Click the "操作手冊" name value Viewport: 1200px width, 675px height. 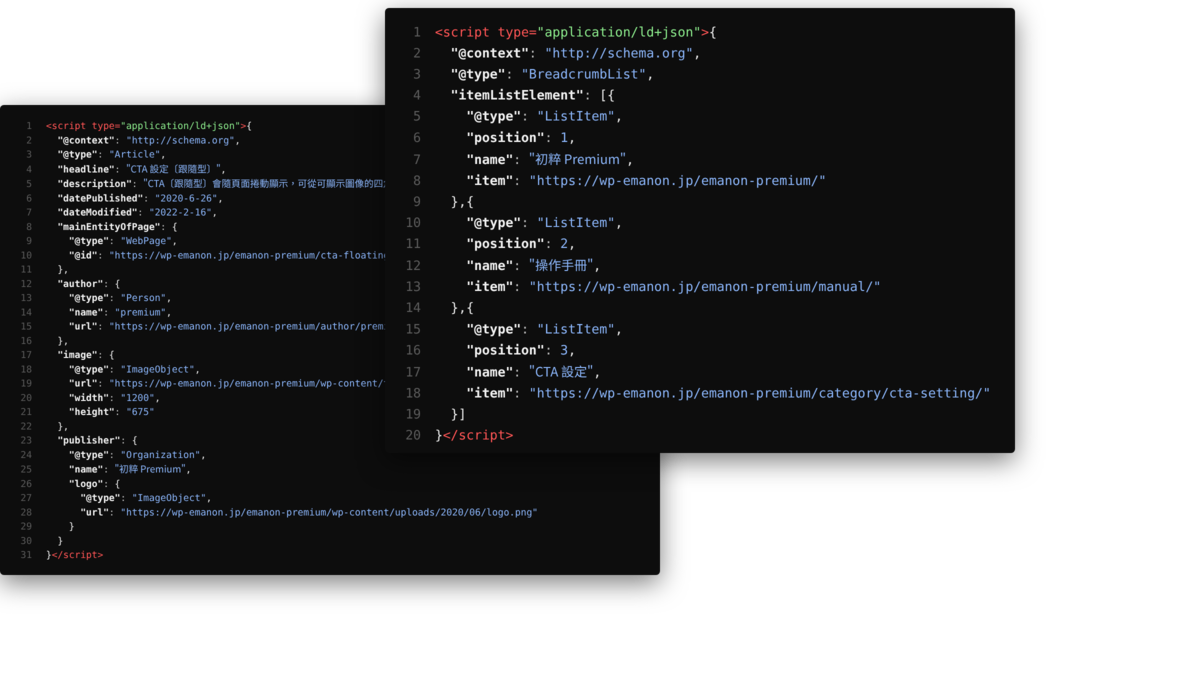click(x=564, y=265)
